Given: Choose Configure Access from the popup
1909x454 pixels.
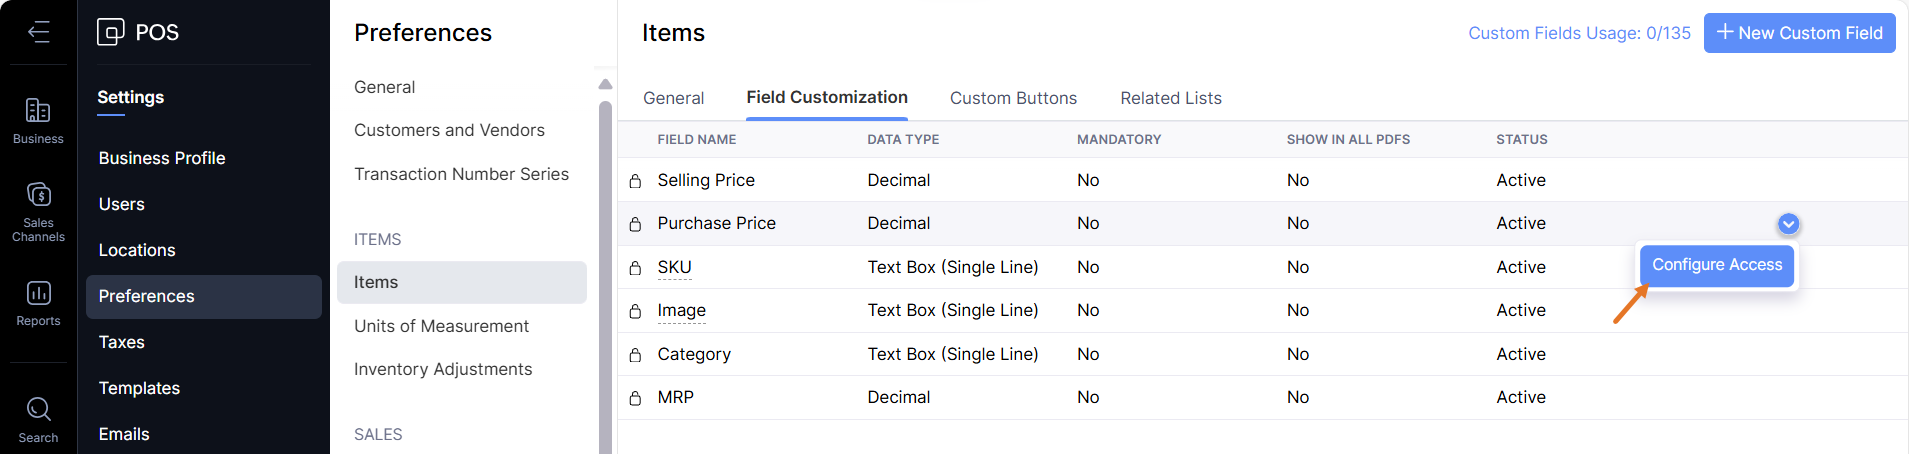Looking at the screenshot, I should pos(1716,265).
